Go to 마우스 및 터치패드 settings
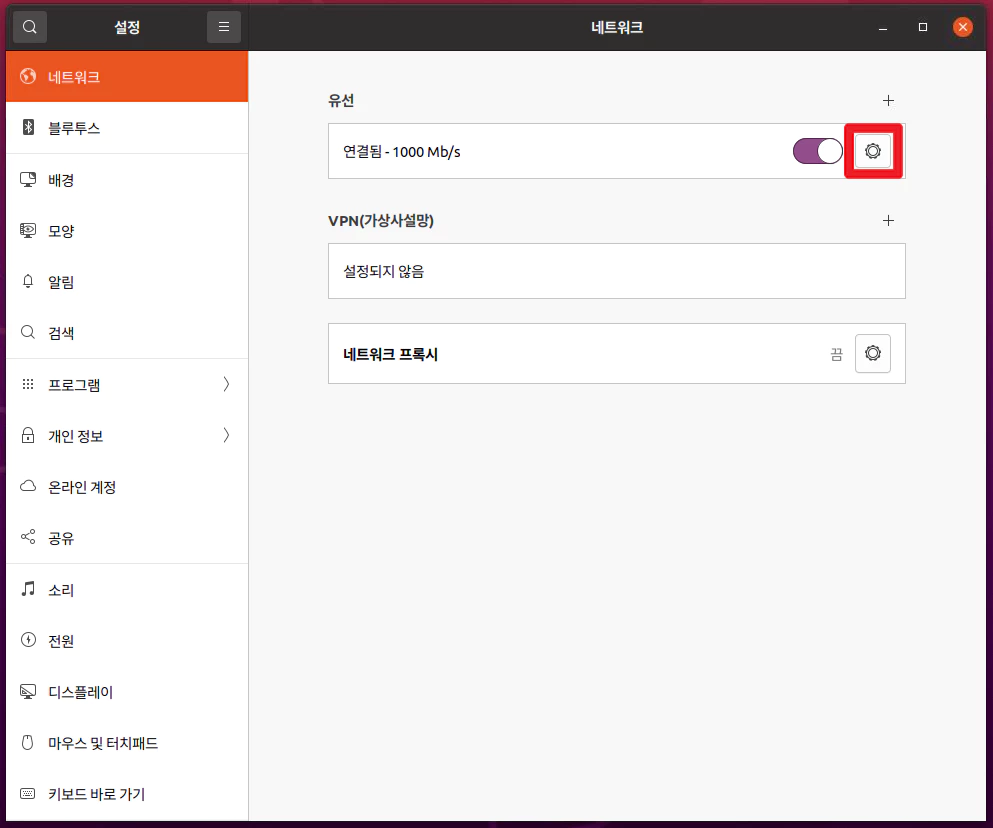Viewport: 993px width, 828px height. [127, 742]
